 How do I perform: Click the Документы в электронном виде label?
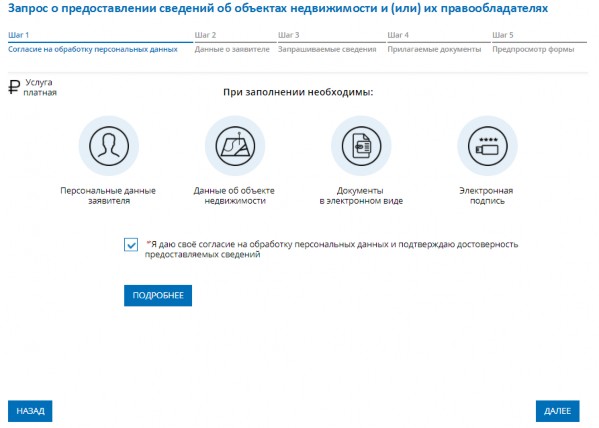361,196
